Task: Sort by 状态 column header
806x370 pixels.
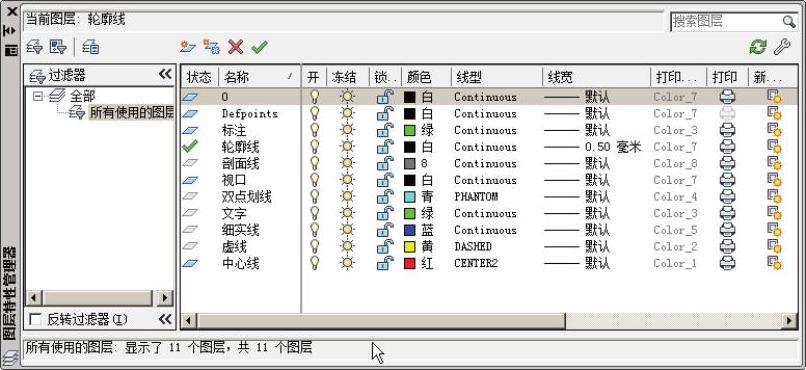Action: point(200,77)
